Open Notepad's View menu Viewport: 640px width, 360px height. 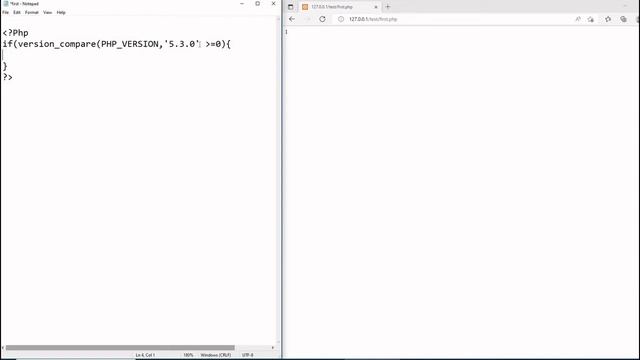[x=47, y=13]
